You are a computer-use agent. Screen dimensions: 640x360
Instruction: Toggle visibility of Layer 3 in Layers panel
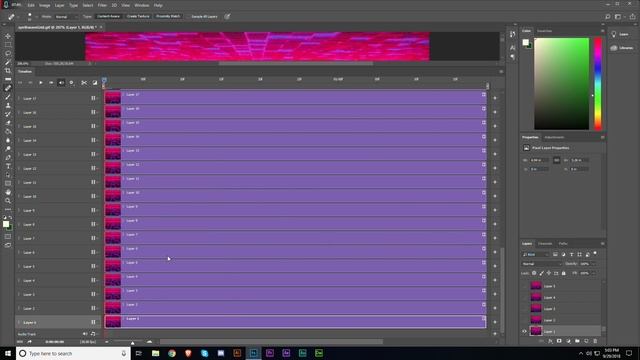click(x=524, y=309)
